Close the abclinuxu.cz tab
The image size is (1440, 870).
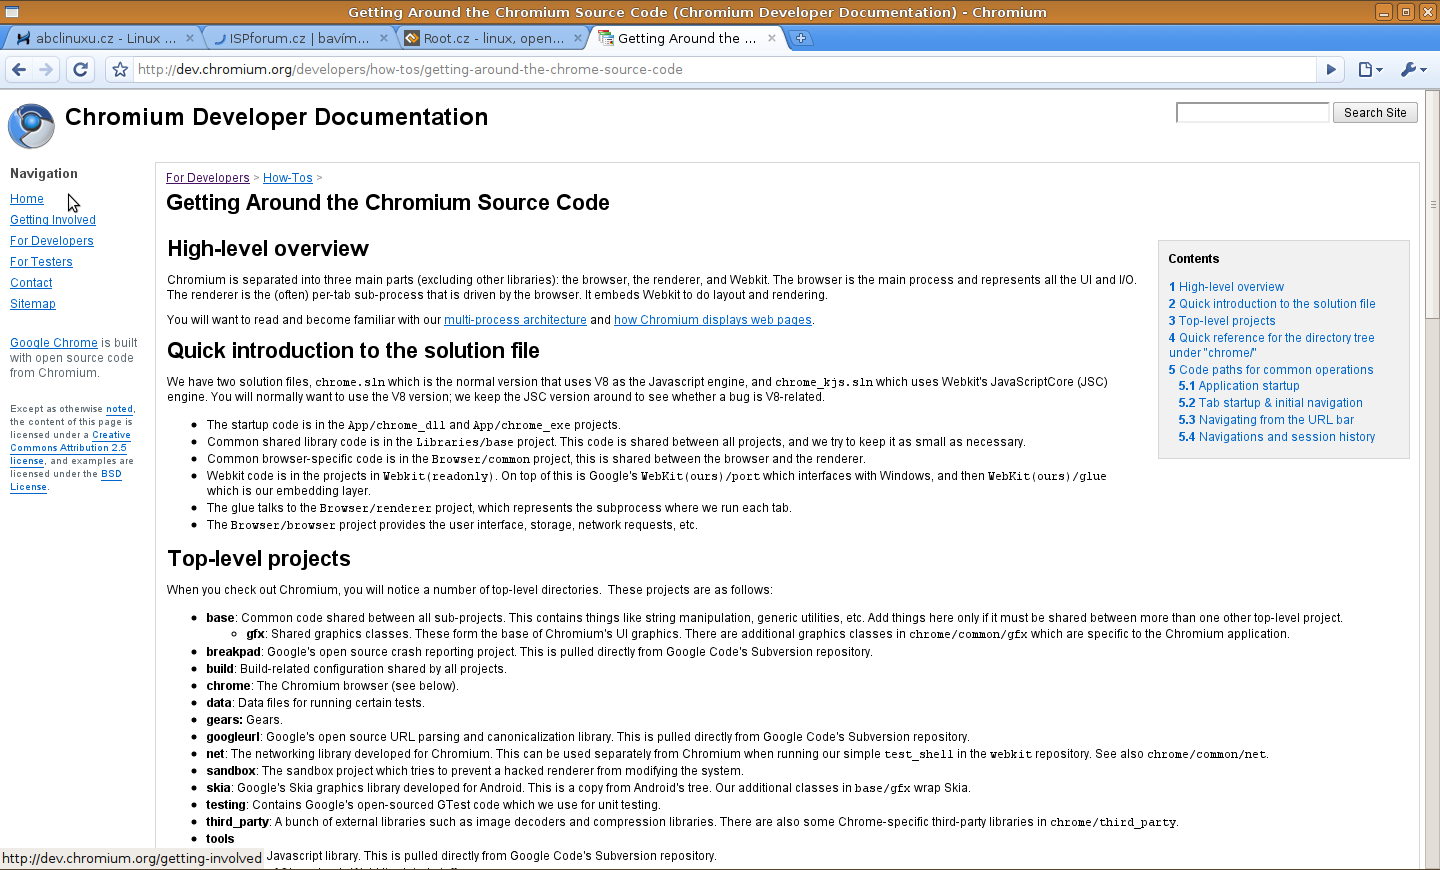coord(190,38)
